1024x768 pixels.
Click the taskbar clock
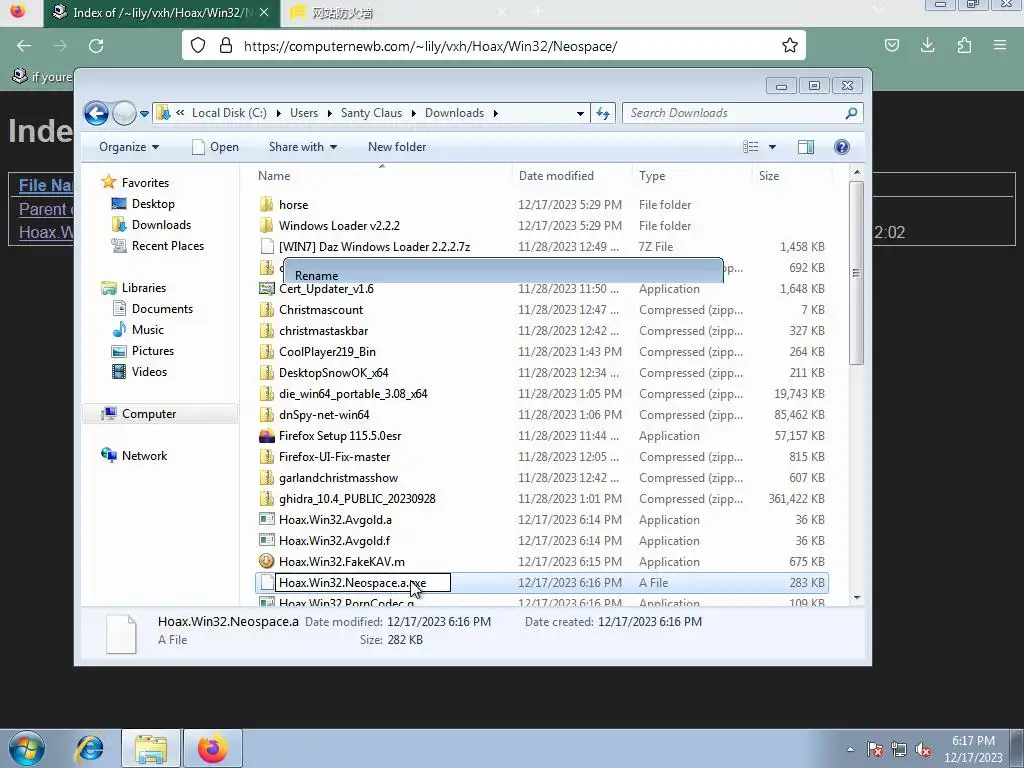tap(973, 749)
